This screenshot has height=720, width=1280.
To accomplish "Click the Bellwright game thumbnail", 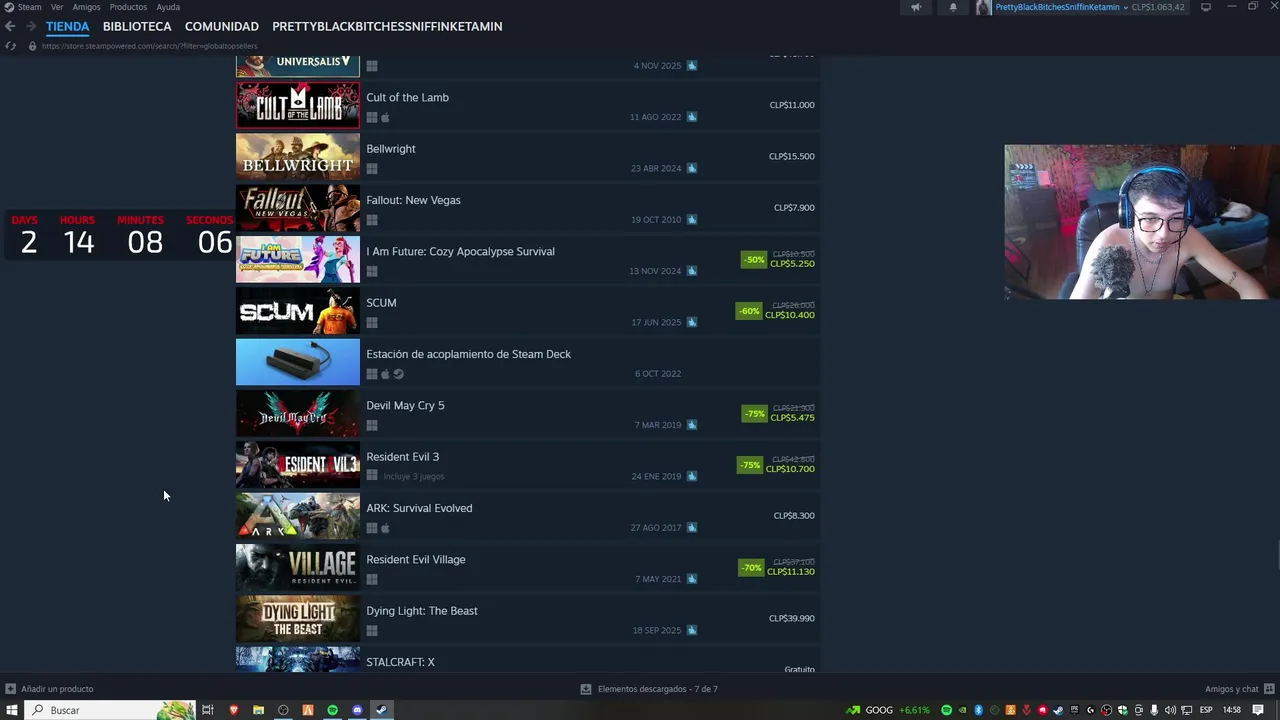I will (x=298, y=157).
